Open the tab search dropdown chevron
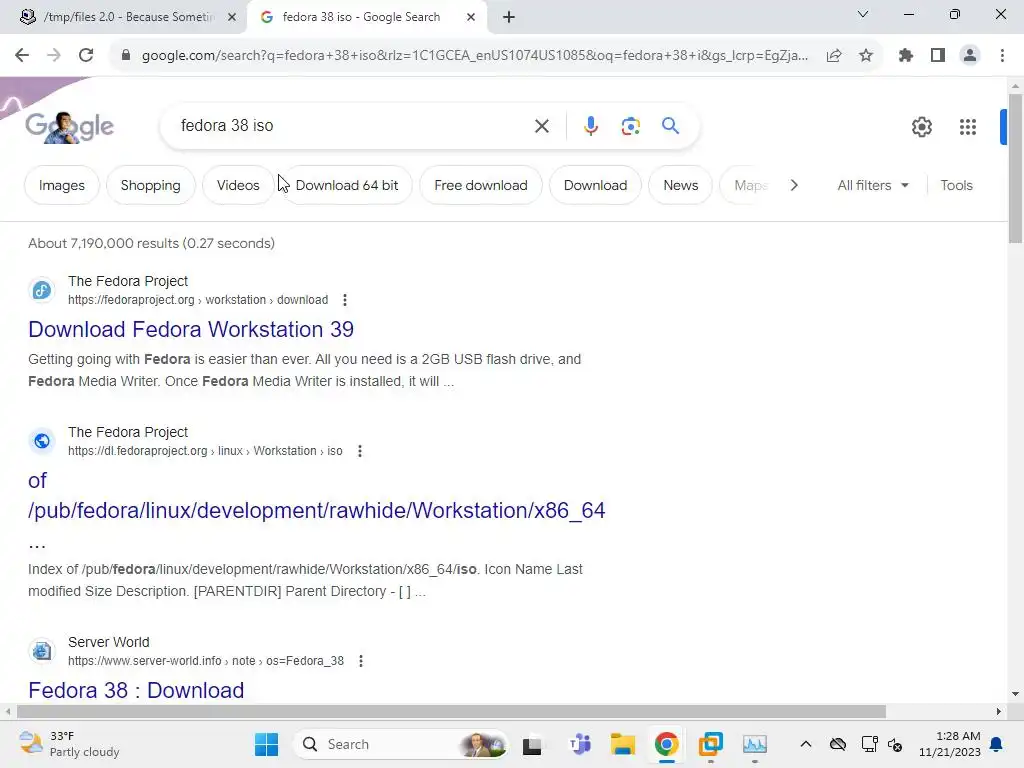The height and width of the screenshot is (768, 1024). (x=863, y=14)
